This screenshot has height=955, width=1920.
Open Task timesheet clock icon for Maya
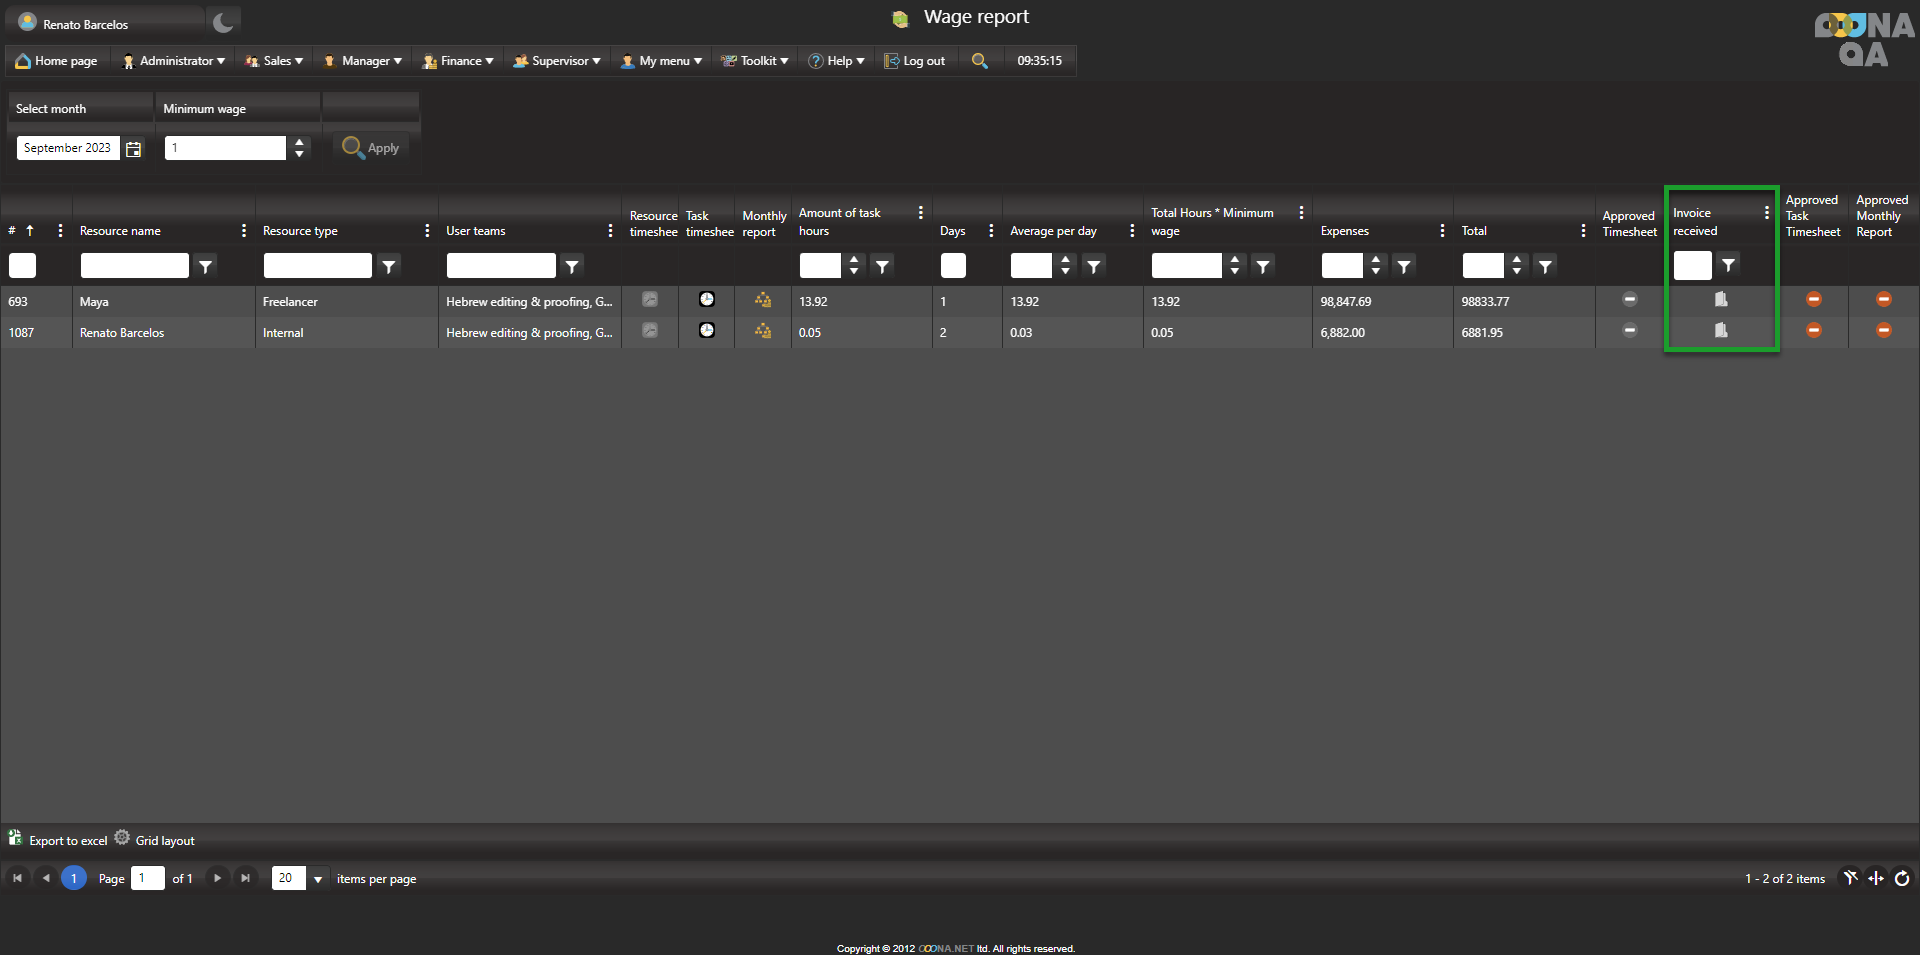(x=707, y=300)
